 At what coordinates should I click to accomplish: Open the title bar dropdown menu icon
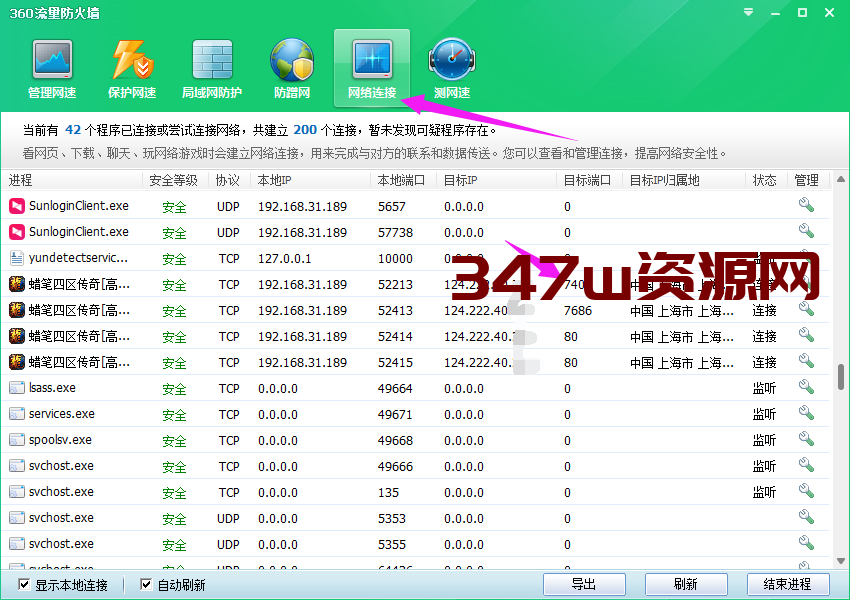749,12
